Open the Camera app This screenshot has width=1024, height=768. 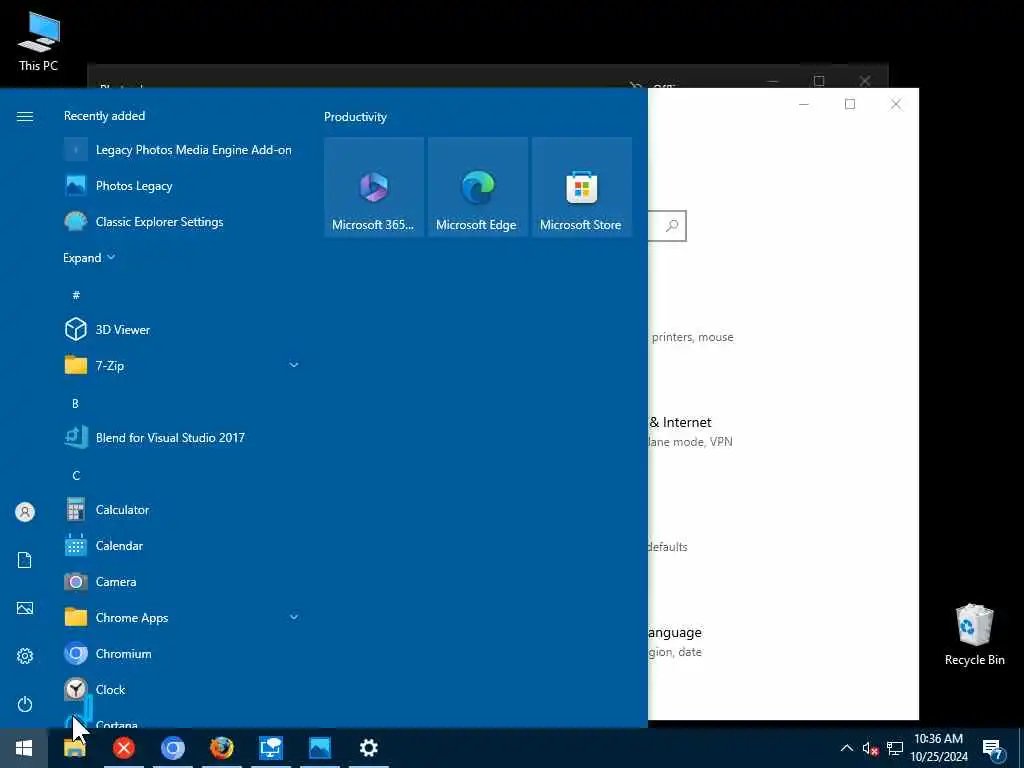coord(182,582)
